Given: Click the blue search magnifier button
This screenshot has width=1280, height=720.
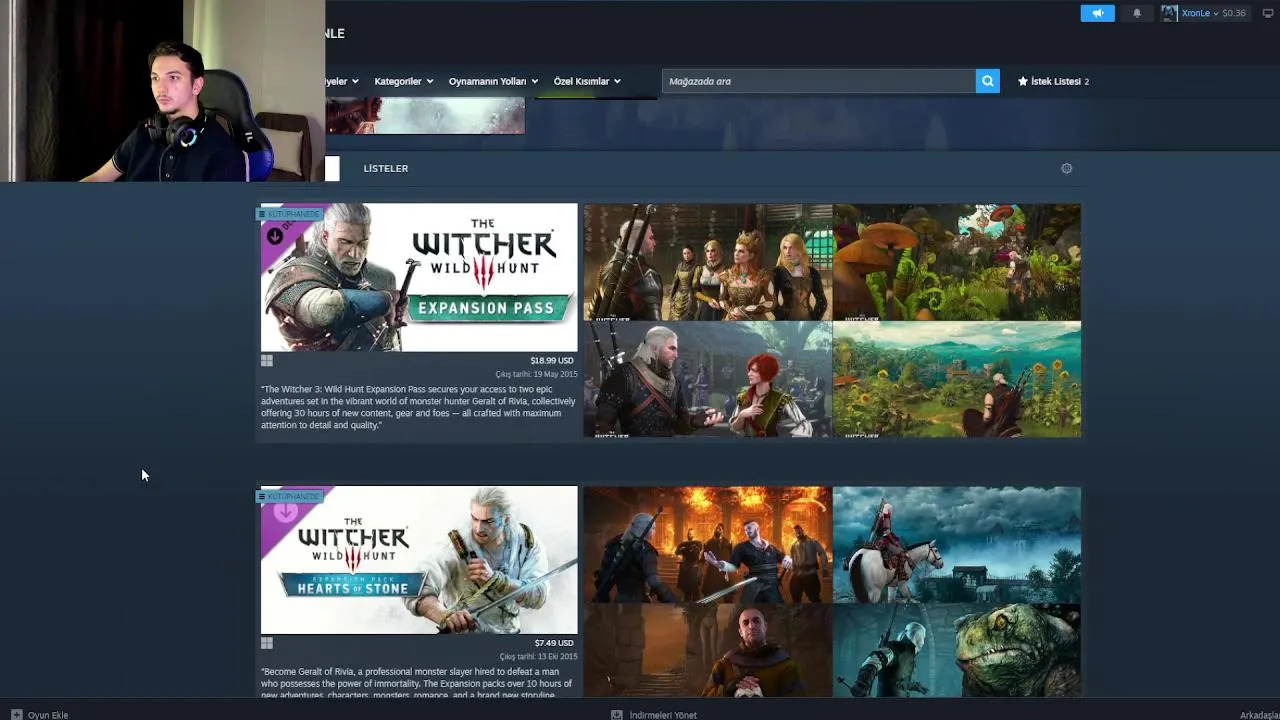Looking at the screenshot, I should pos(987,81).
